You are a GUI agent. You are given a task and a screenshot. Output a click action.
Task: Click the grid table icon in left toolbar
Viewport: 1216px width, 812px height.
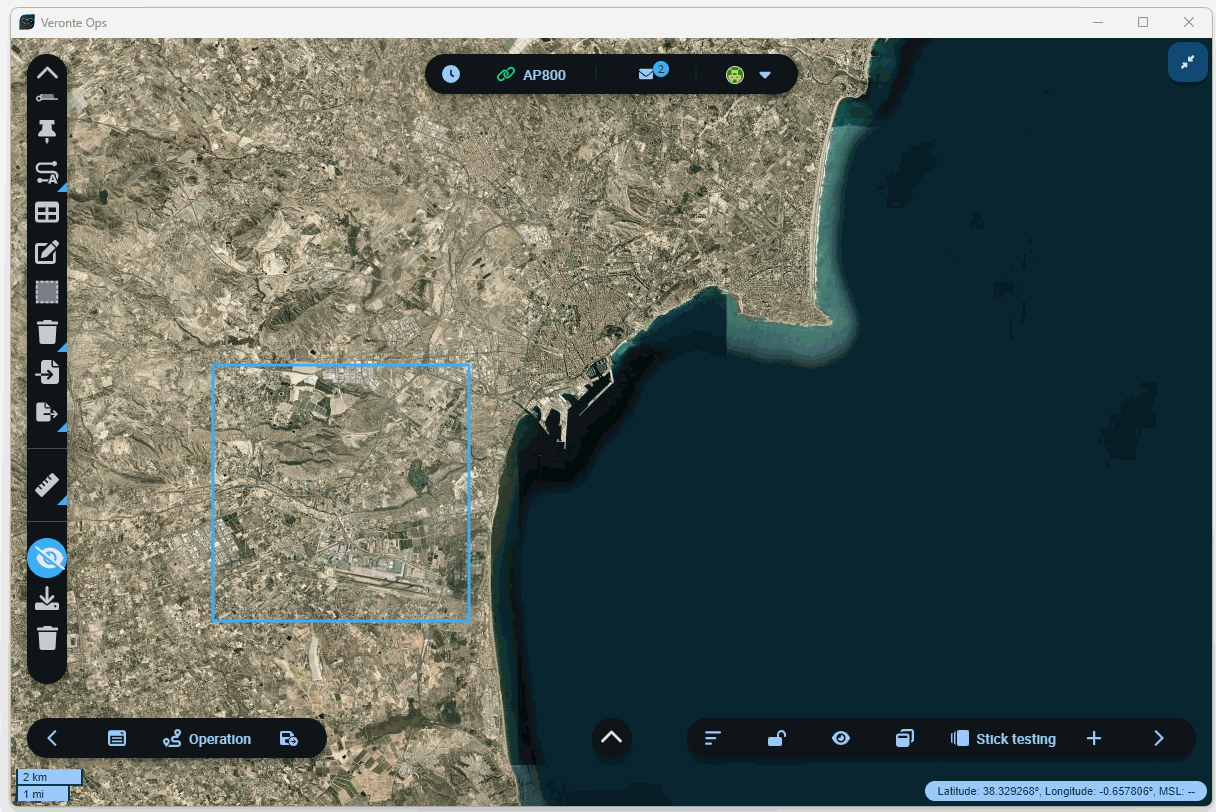pyautogui.click(x=47, y=212)
